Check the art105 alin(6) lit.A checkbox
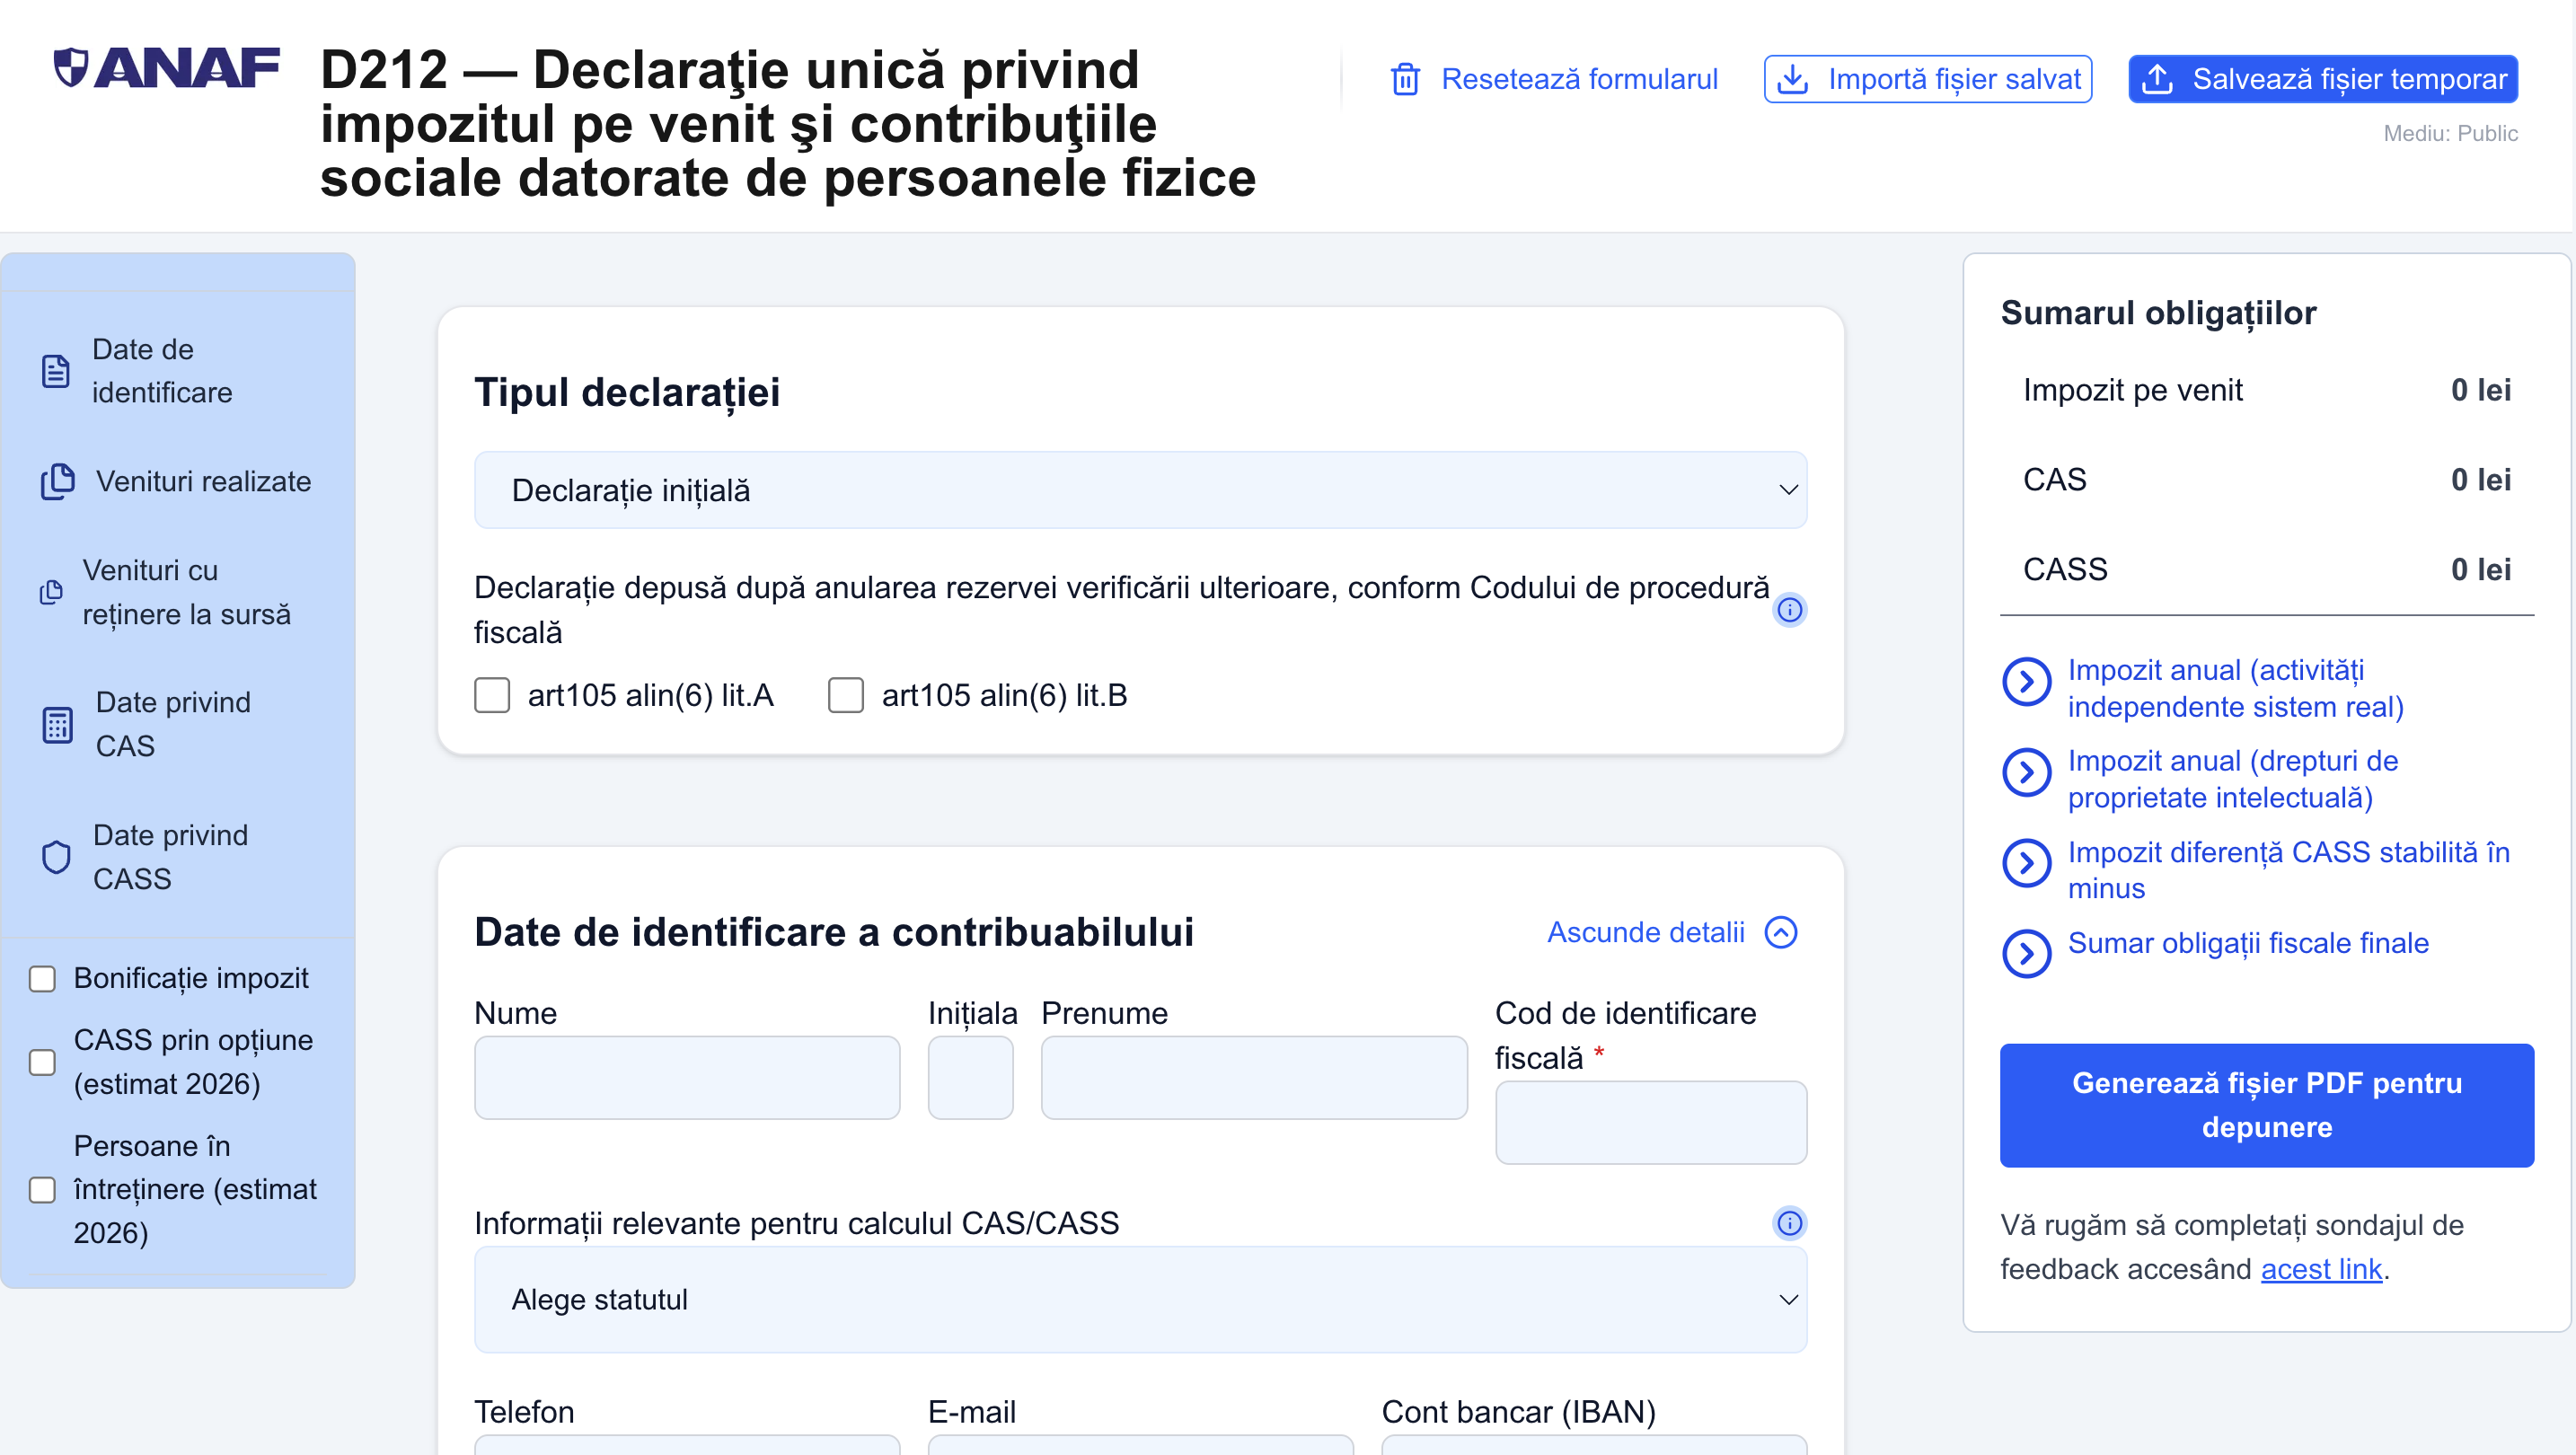 pyautogui.click(x=492, y=695)
